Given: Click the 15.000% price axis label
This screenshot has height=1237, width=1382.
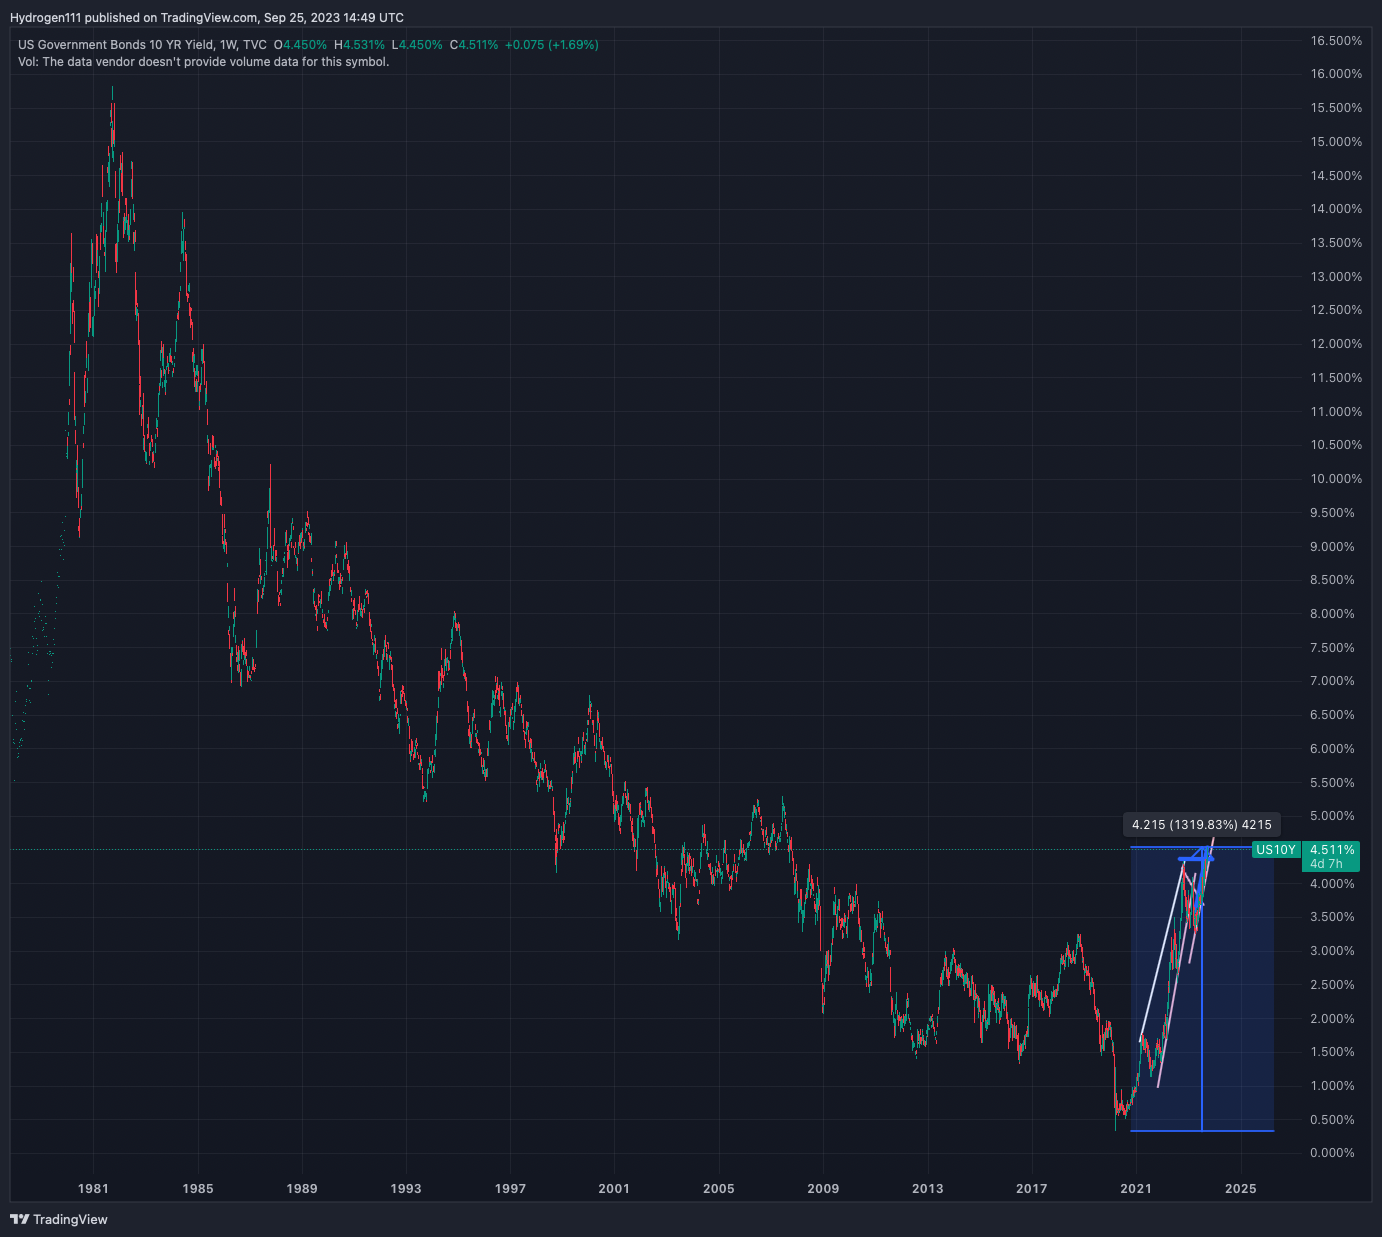Looking at the screenshot, I should (x=1336, y=142).
